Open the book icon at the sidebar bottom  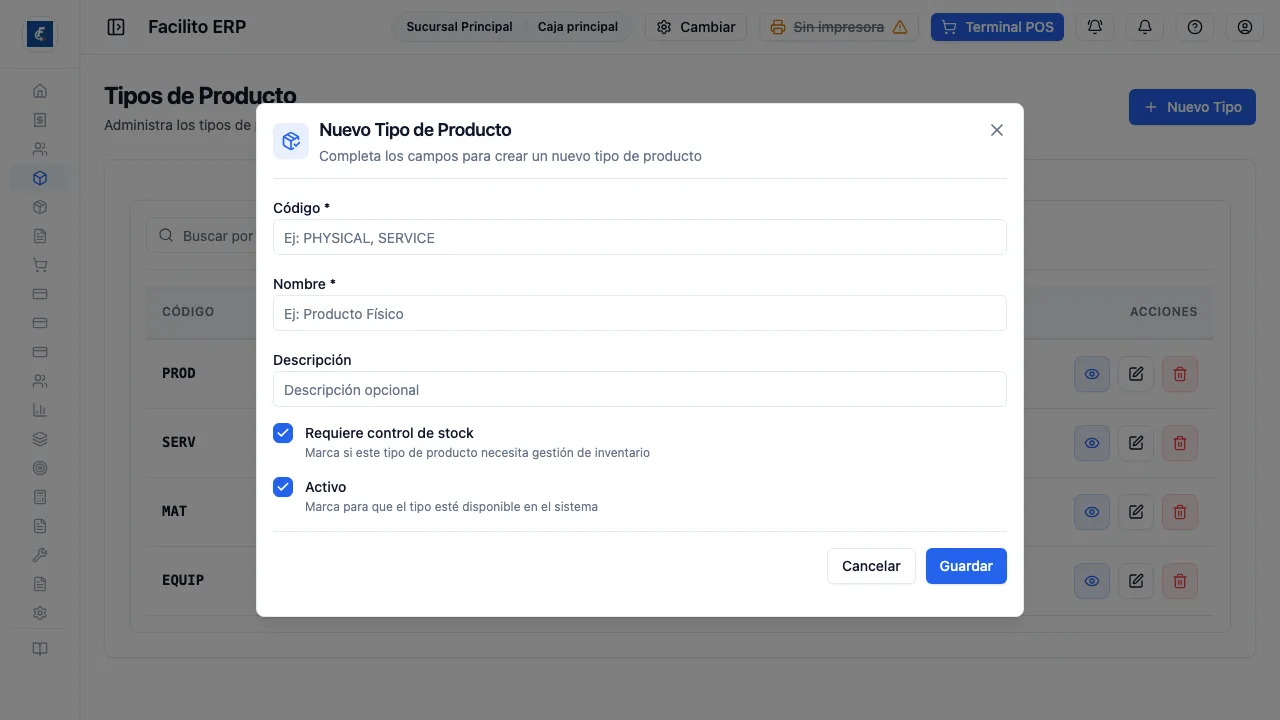tap(40, 649)
